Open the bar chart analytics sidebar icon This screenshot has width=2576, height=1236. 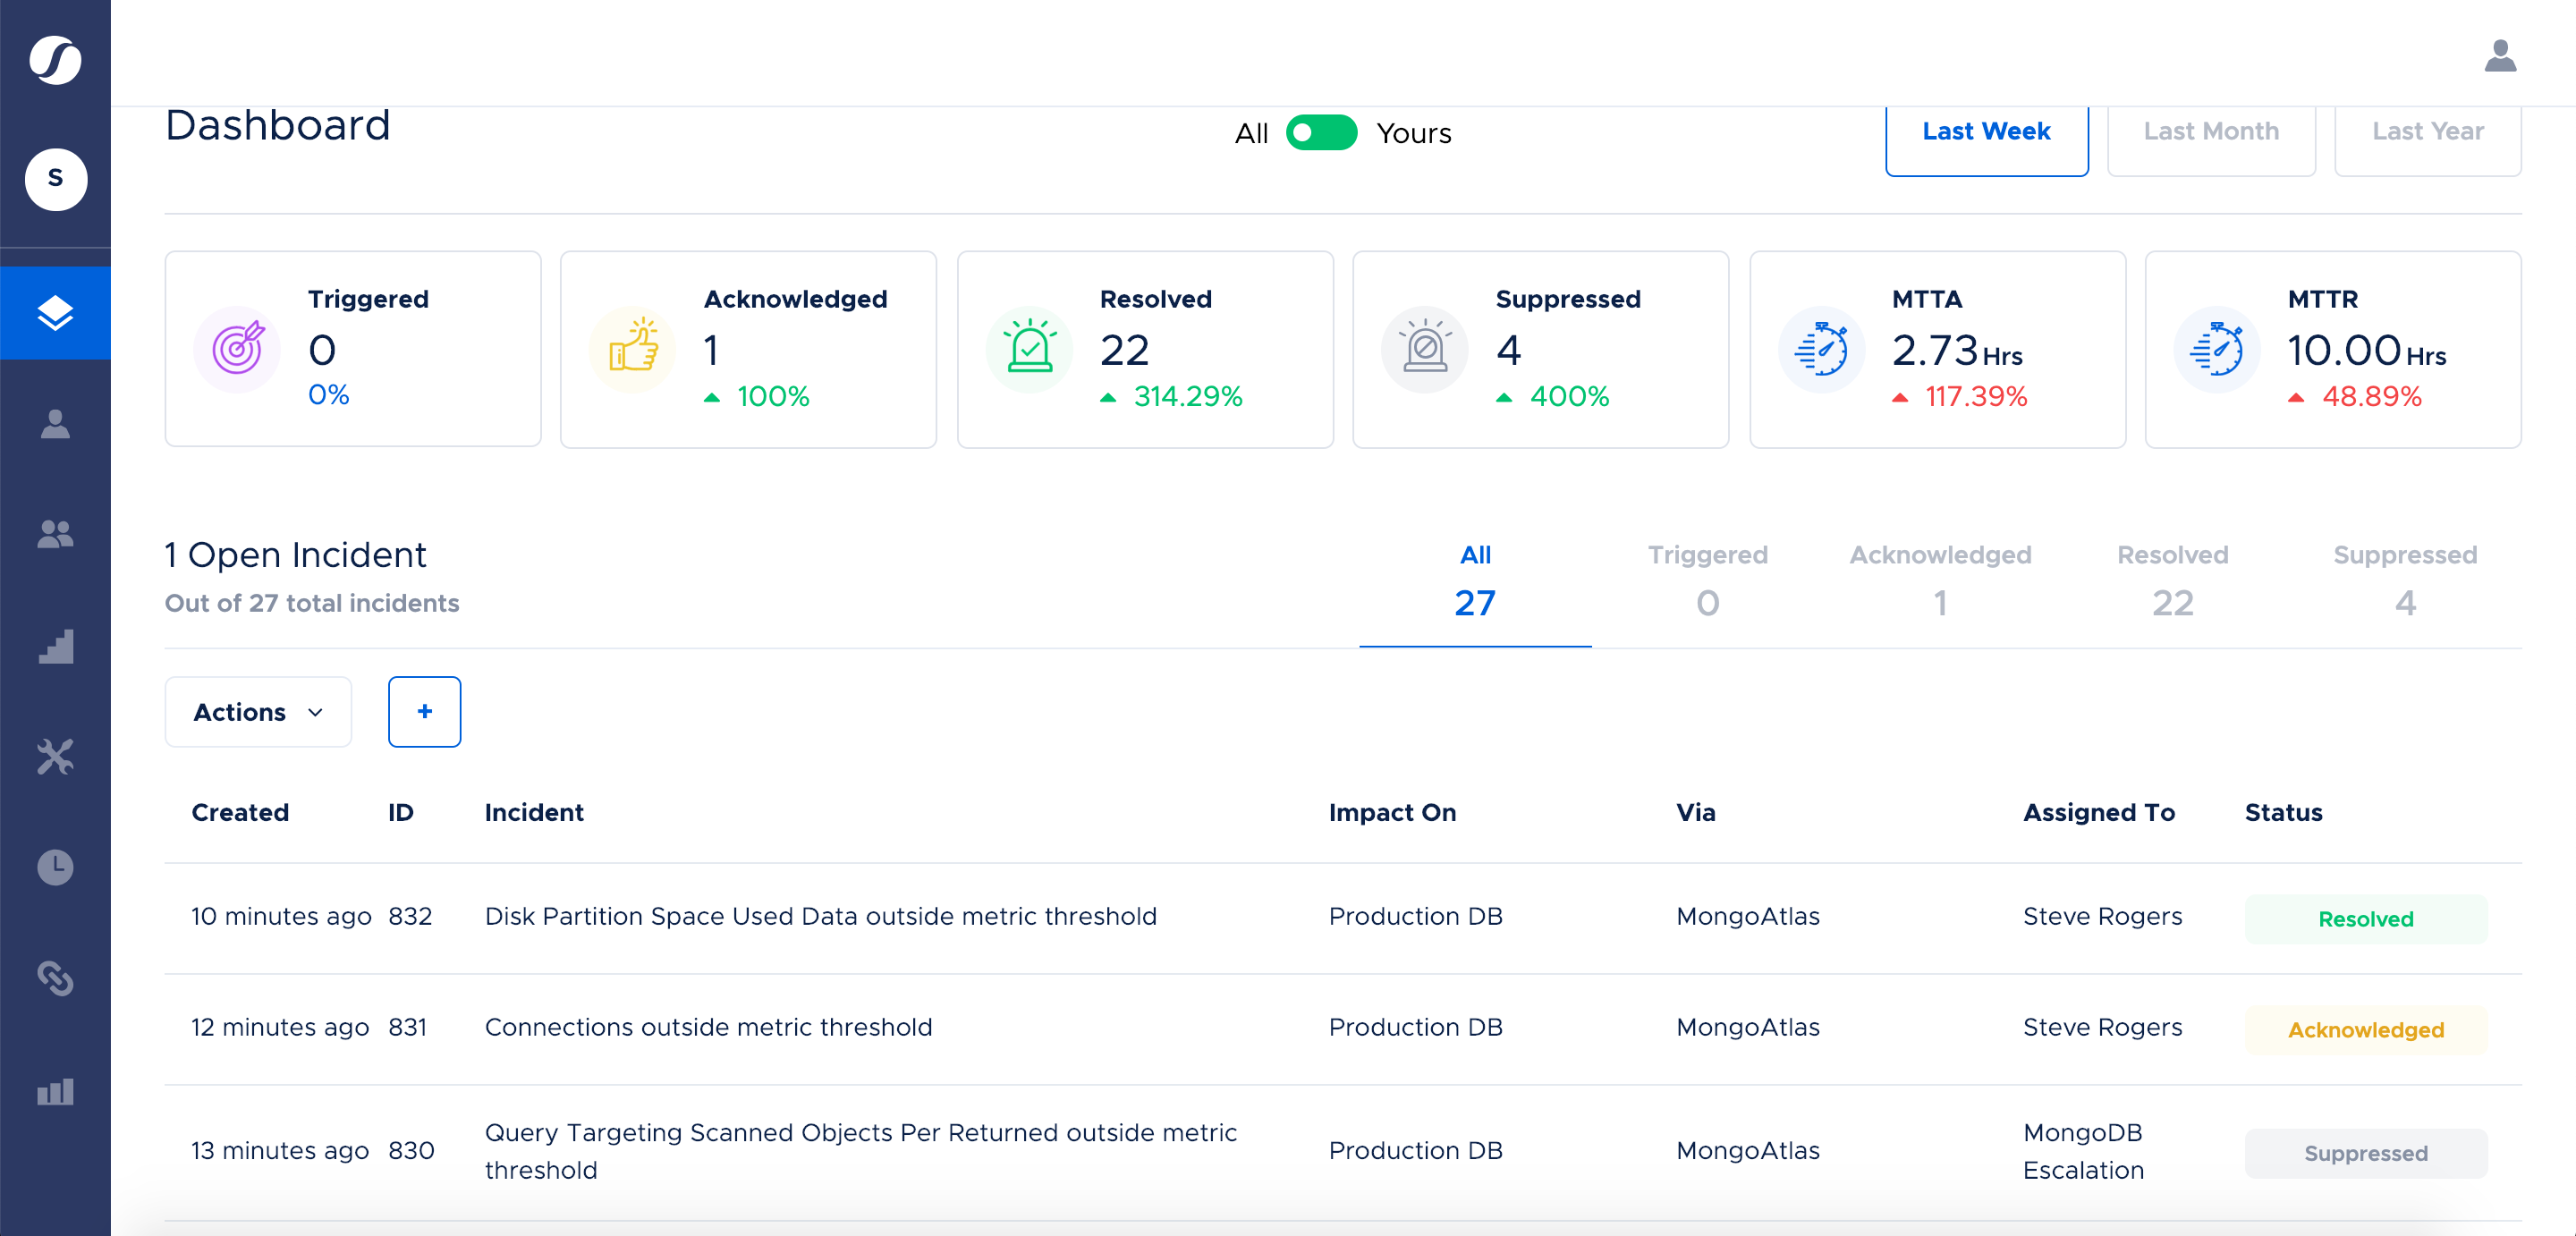(x=55, y=1091)
